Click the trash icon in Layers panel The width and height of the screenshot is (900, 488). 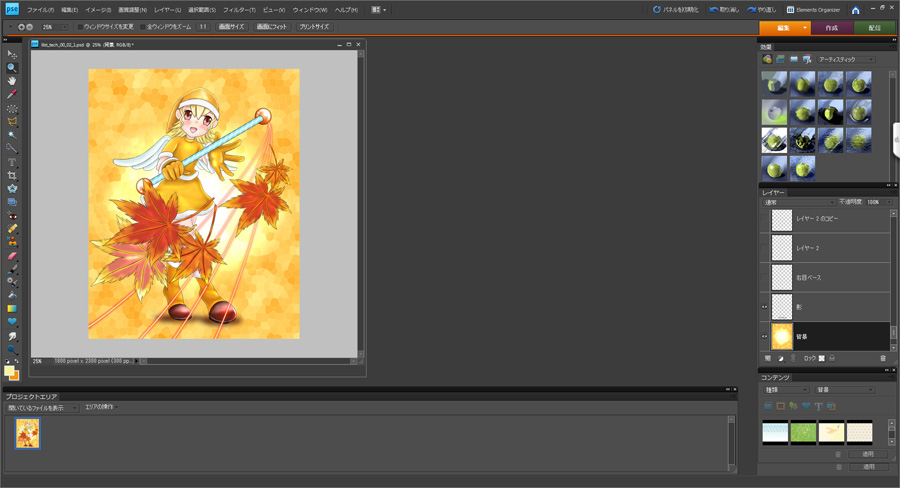tap(883, 358)
